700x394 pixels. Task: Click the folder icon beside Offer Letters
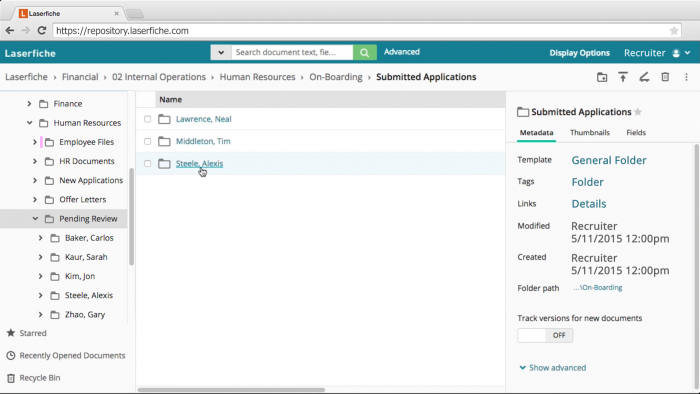50,200
